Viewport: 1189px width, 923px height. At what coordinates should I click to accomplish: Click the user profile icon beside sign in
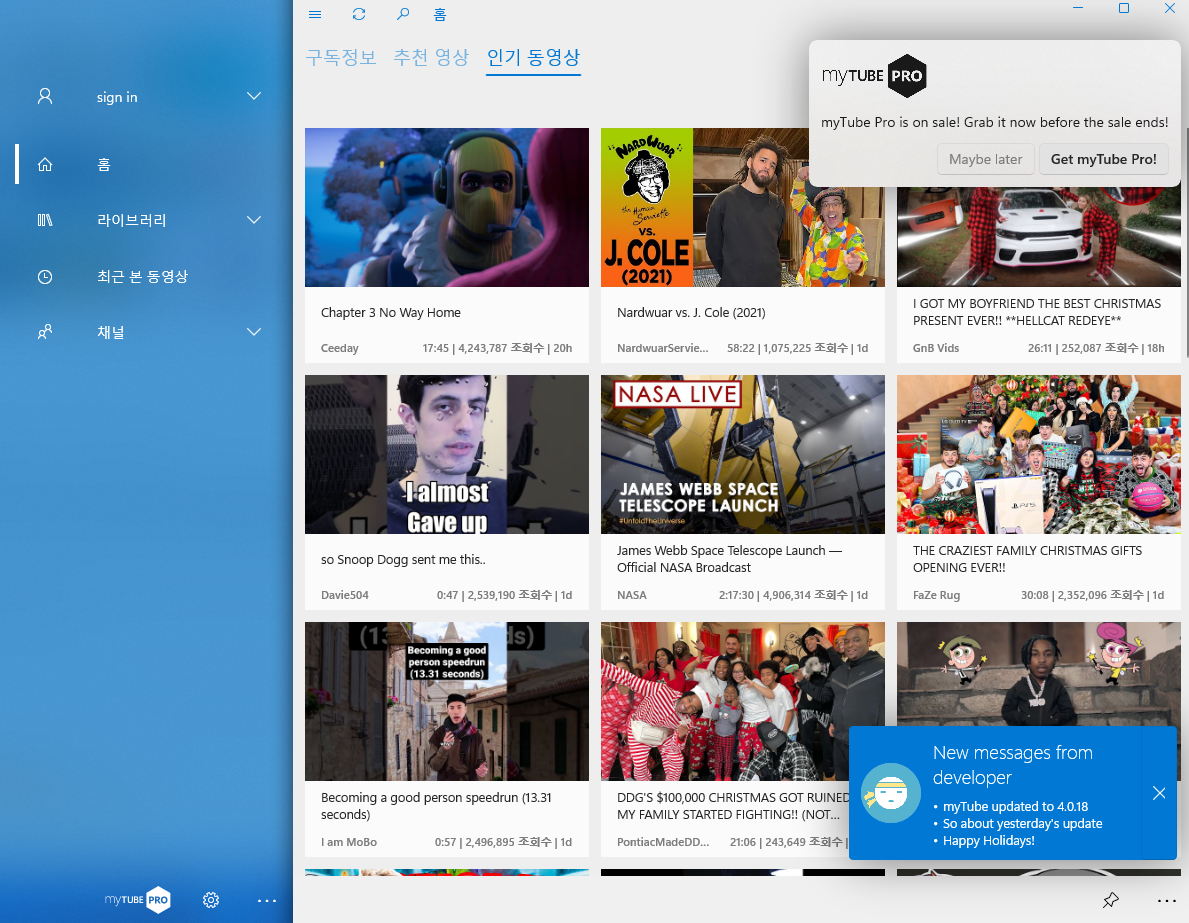[45, 96]
